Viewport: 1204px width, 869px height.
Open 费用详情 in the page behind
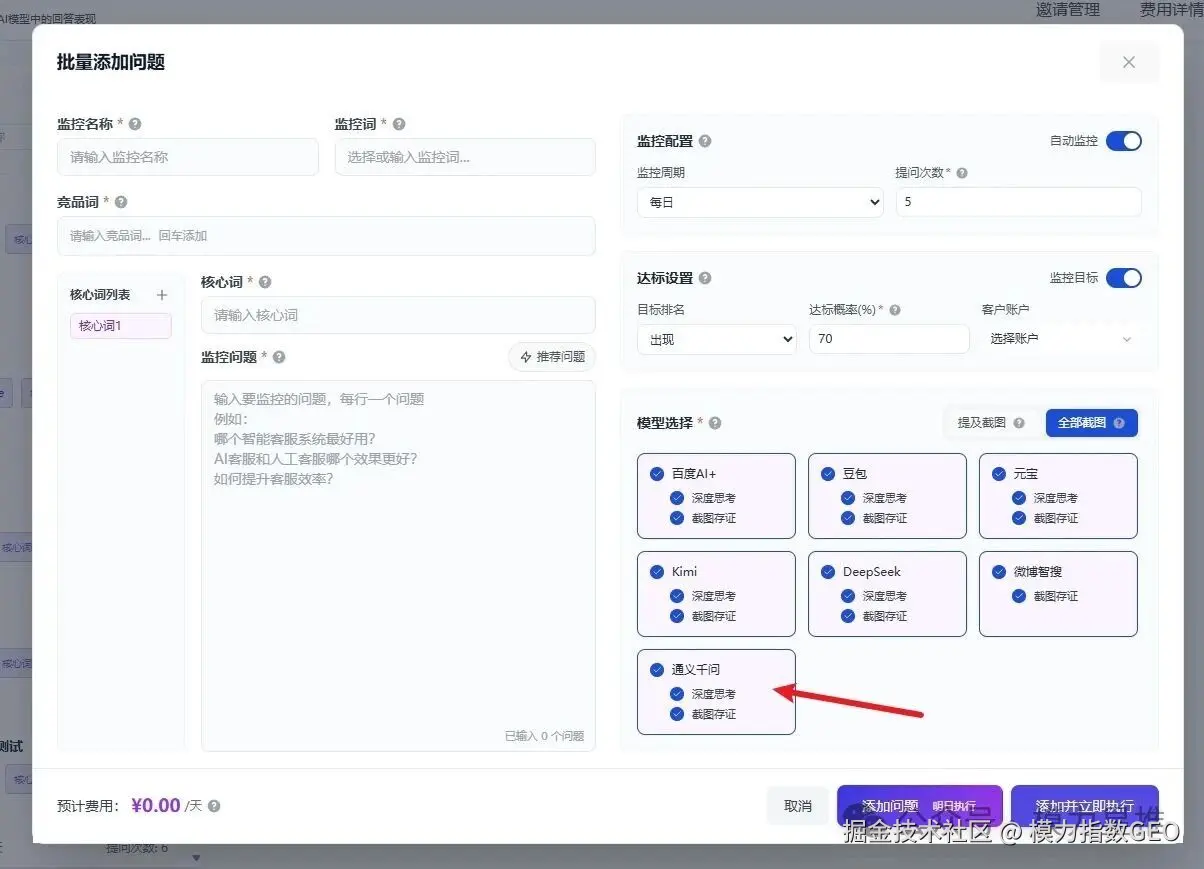pos(1171,10)
